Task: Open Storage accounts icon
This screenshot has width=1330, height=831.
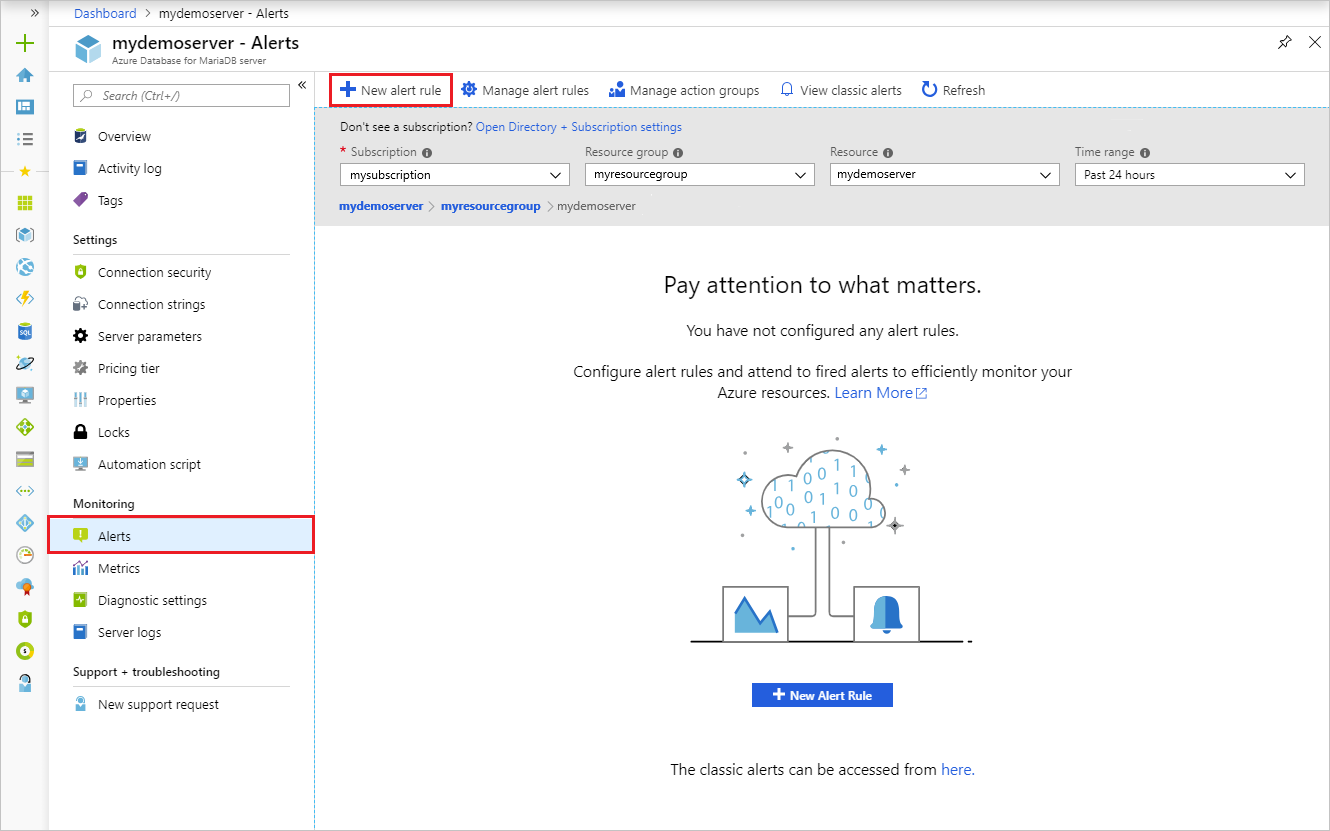Action: coord(25,459)
